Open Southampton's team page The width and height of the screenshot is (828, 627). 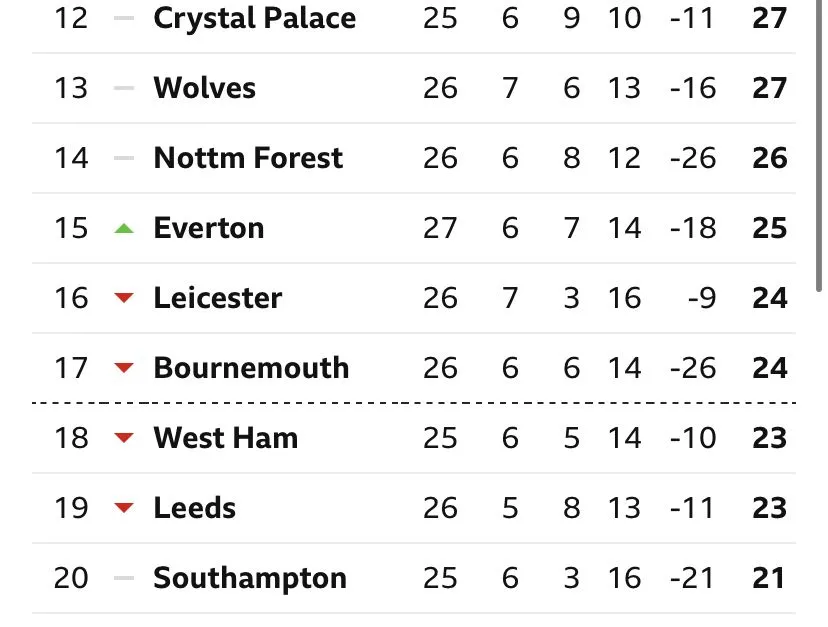(249, 578)
